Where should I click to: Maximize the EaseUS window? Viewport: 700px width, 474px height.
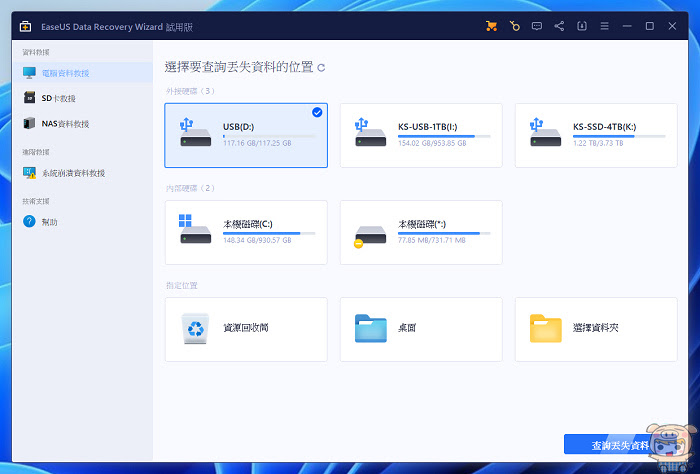(650, 26)
